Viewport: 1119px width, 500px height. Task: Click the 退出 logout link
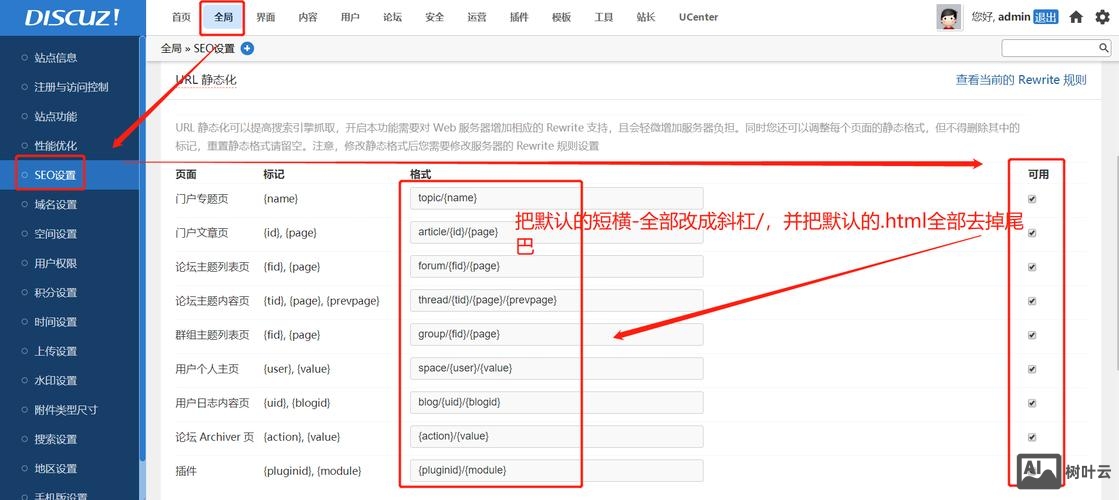coord(1045,17)
